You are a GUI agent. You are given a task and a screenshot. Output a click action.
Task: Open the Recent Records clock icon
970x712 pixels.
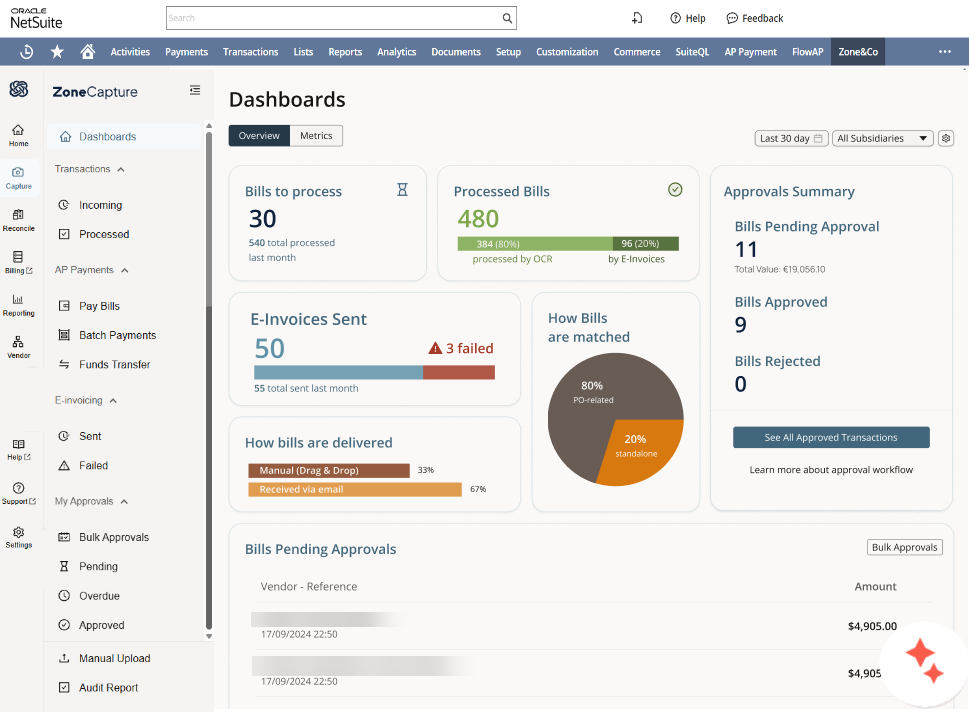27,52
